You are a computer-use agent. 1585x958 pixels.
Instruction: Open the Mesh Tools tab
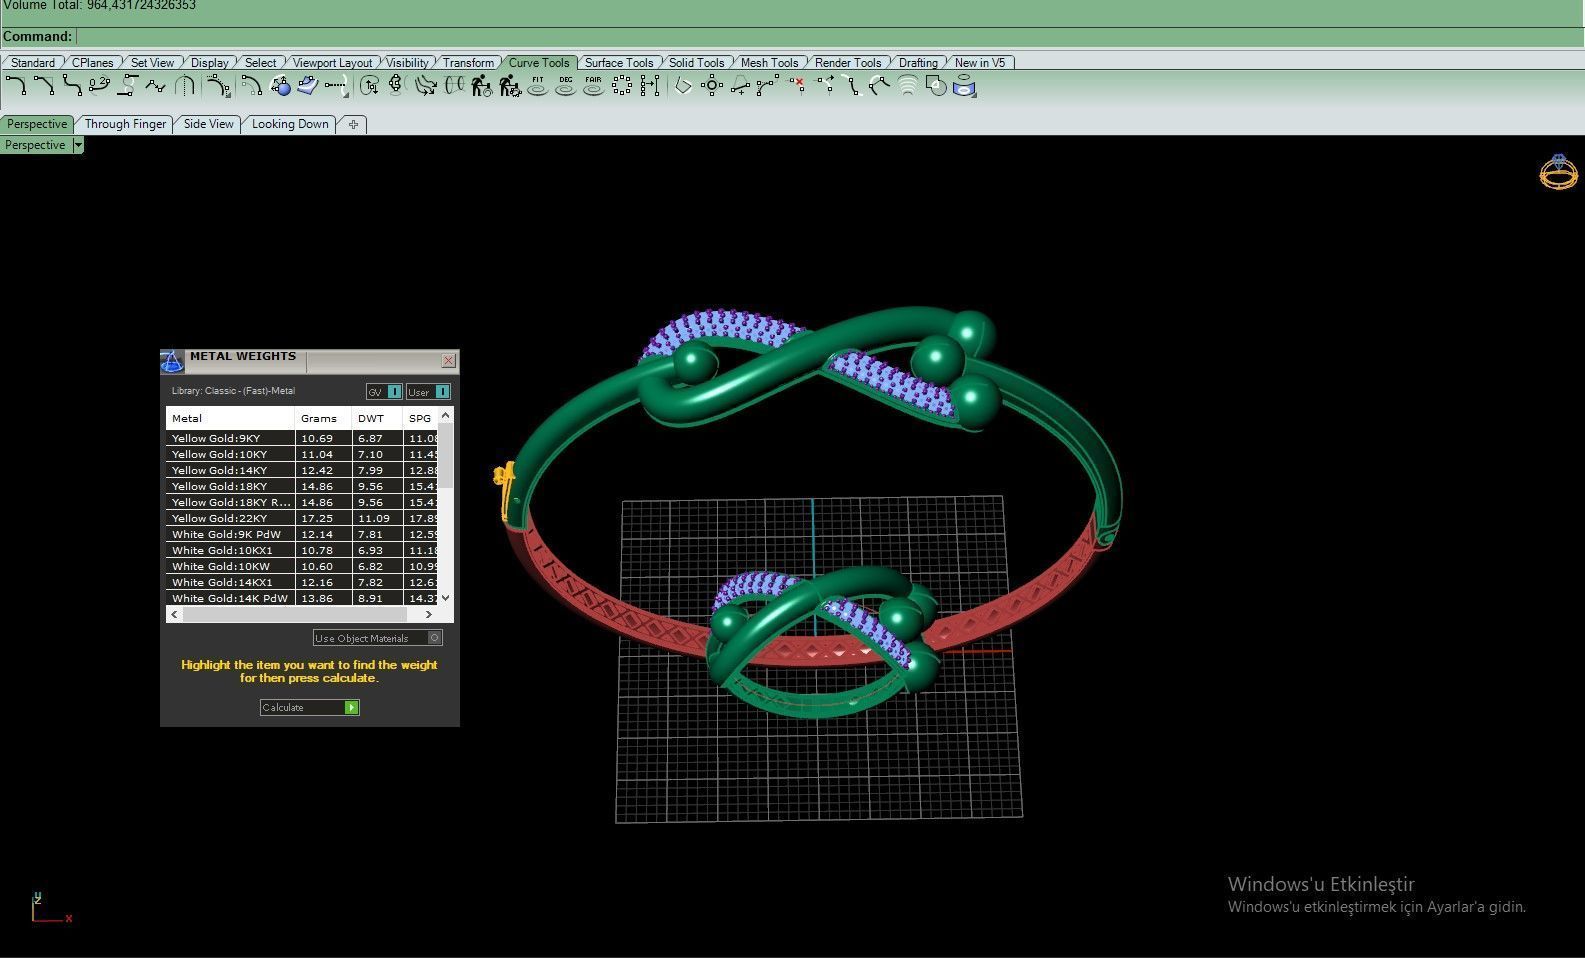click(x=769, y=62)
